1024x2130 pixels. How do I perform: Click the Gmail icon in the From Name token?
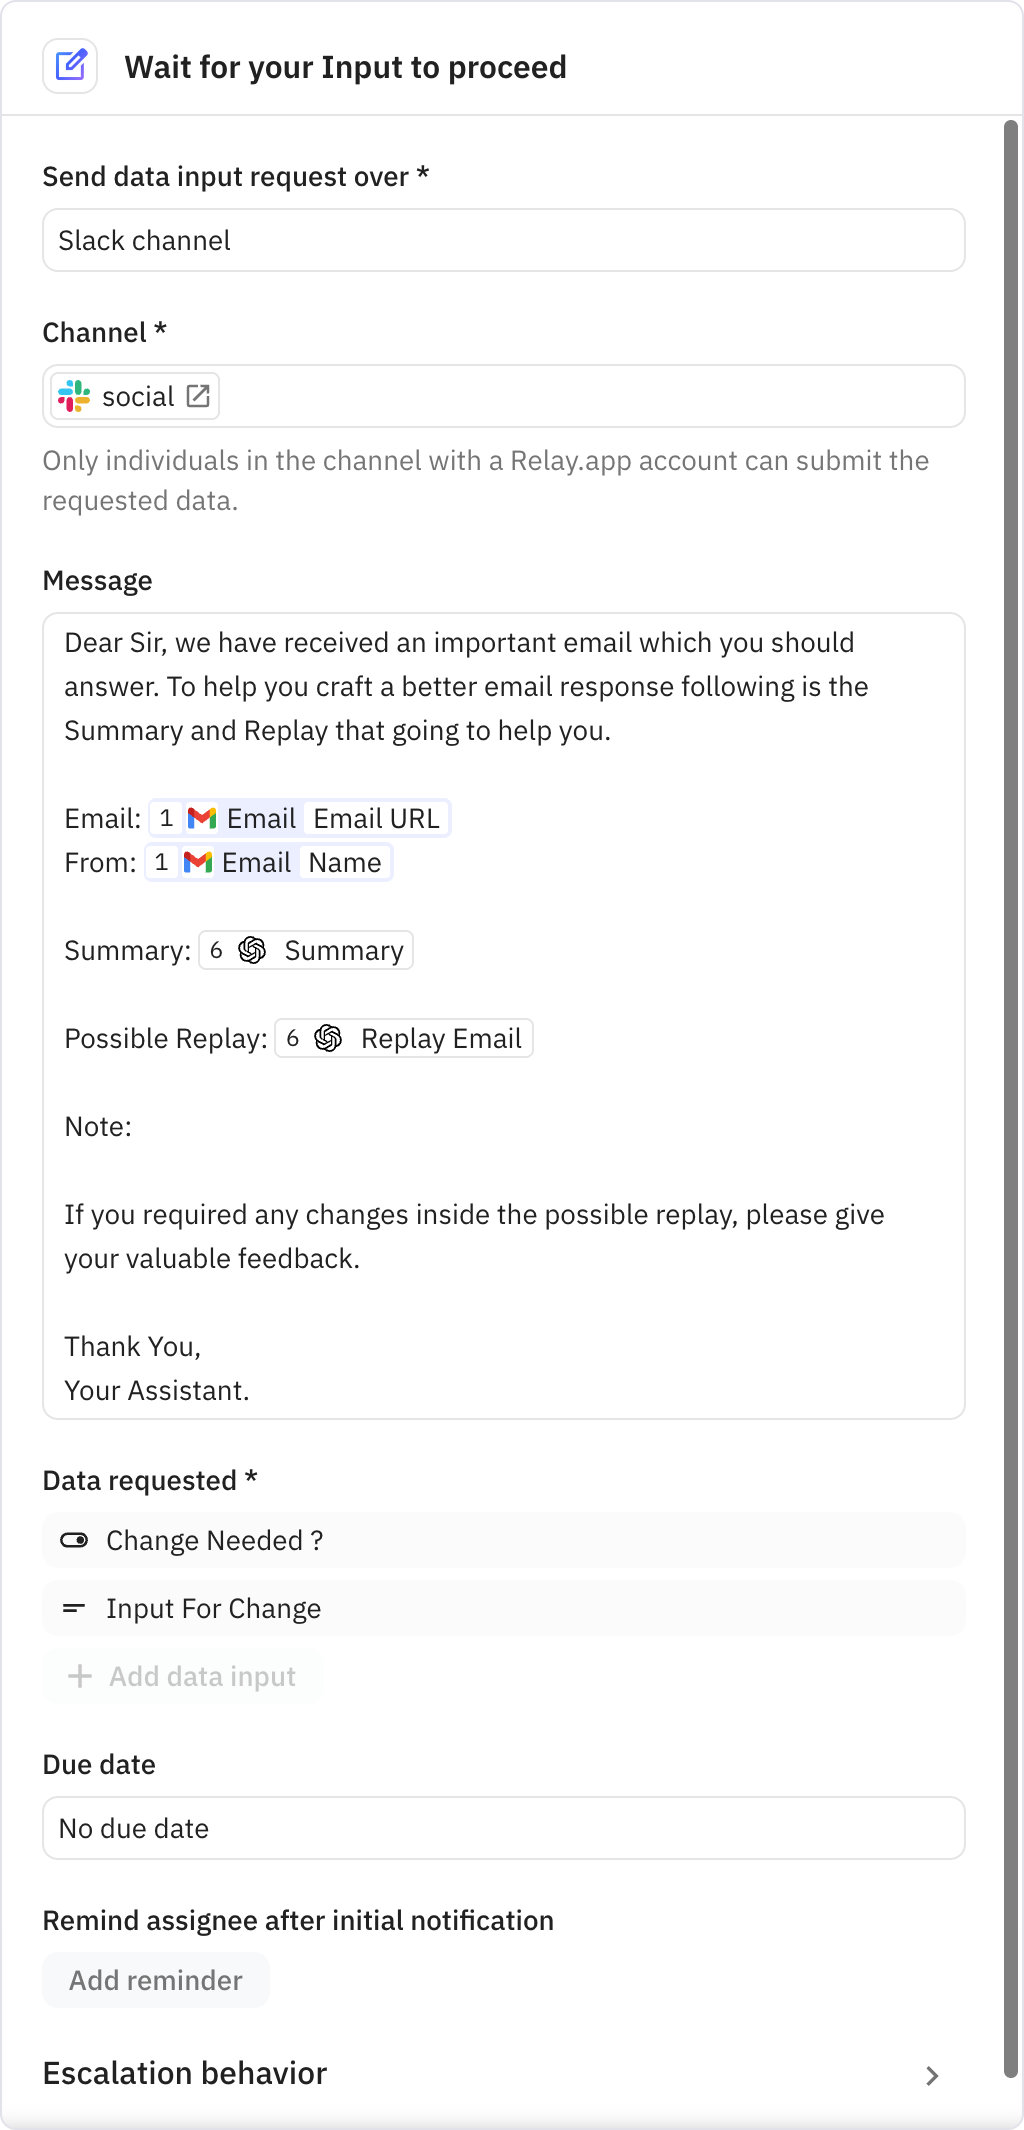pos(199,861)
